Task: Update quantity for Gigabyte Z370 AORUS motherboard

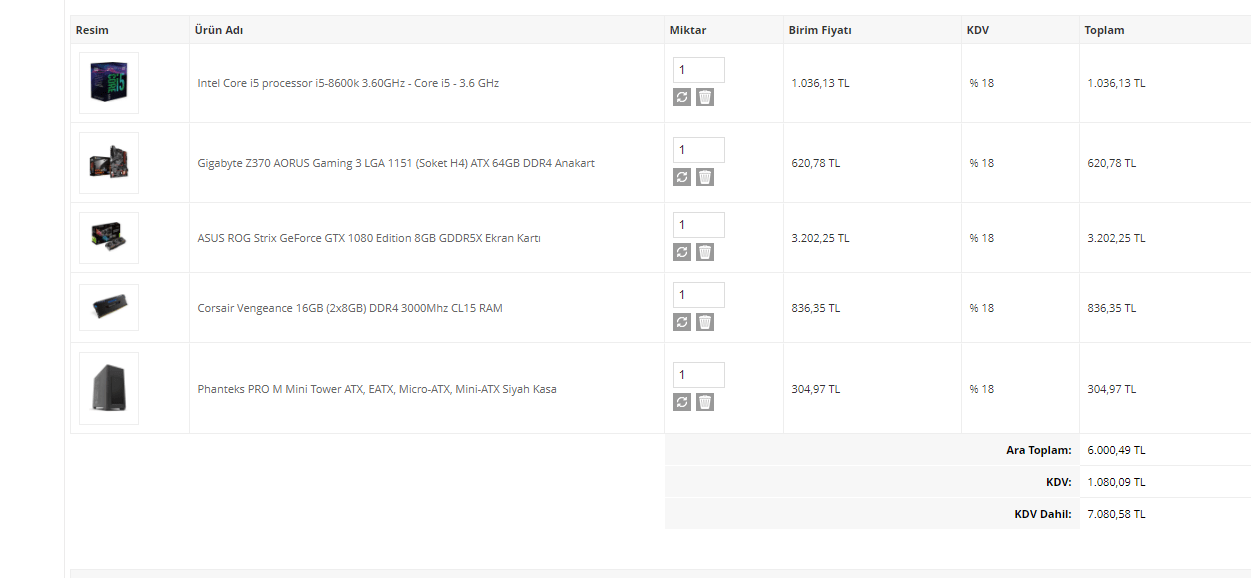Action: click(x=682, y=177)
